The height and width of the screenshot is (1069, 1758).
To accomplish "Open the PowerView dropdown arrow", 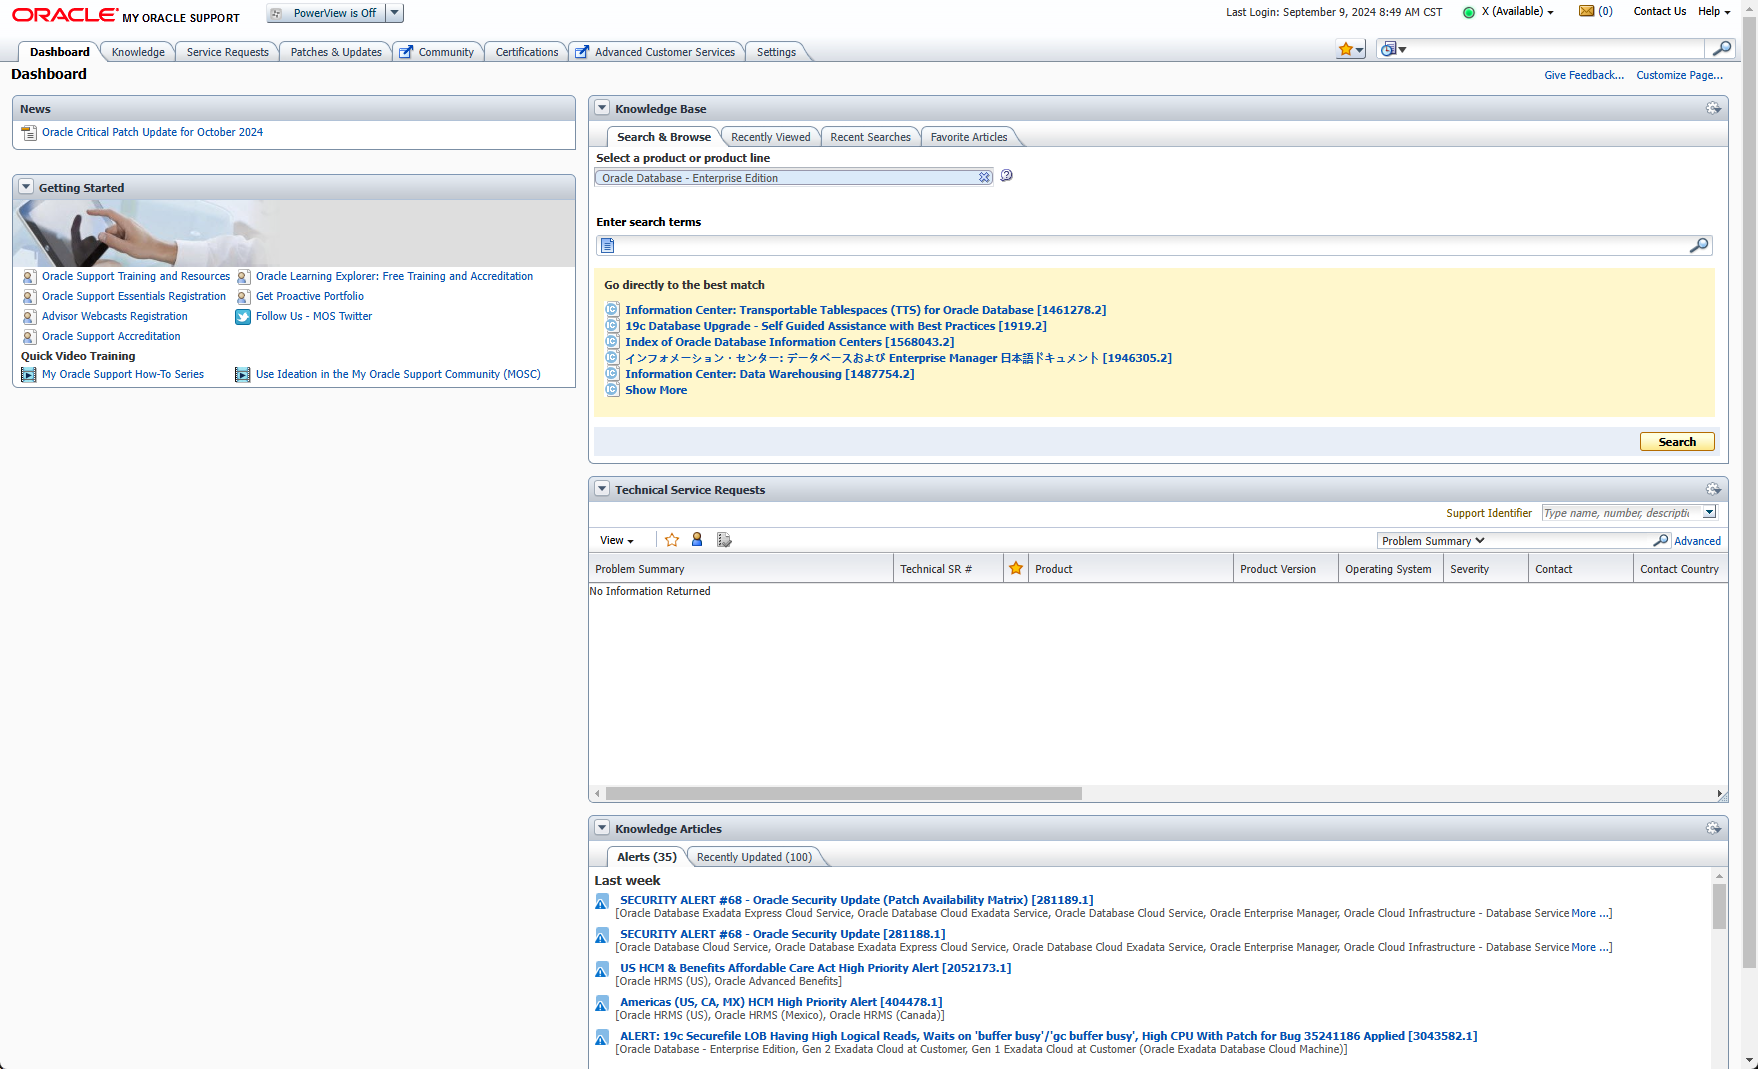I will click(395, 13).
